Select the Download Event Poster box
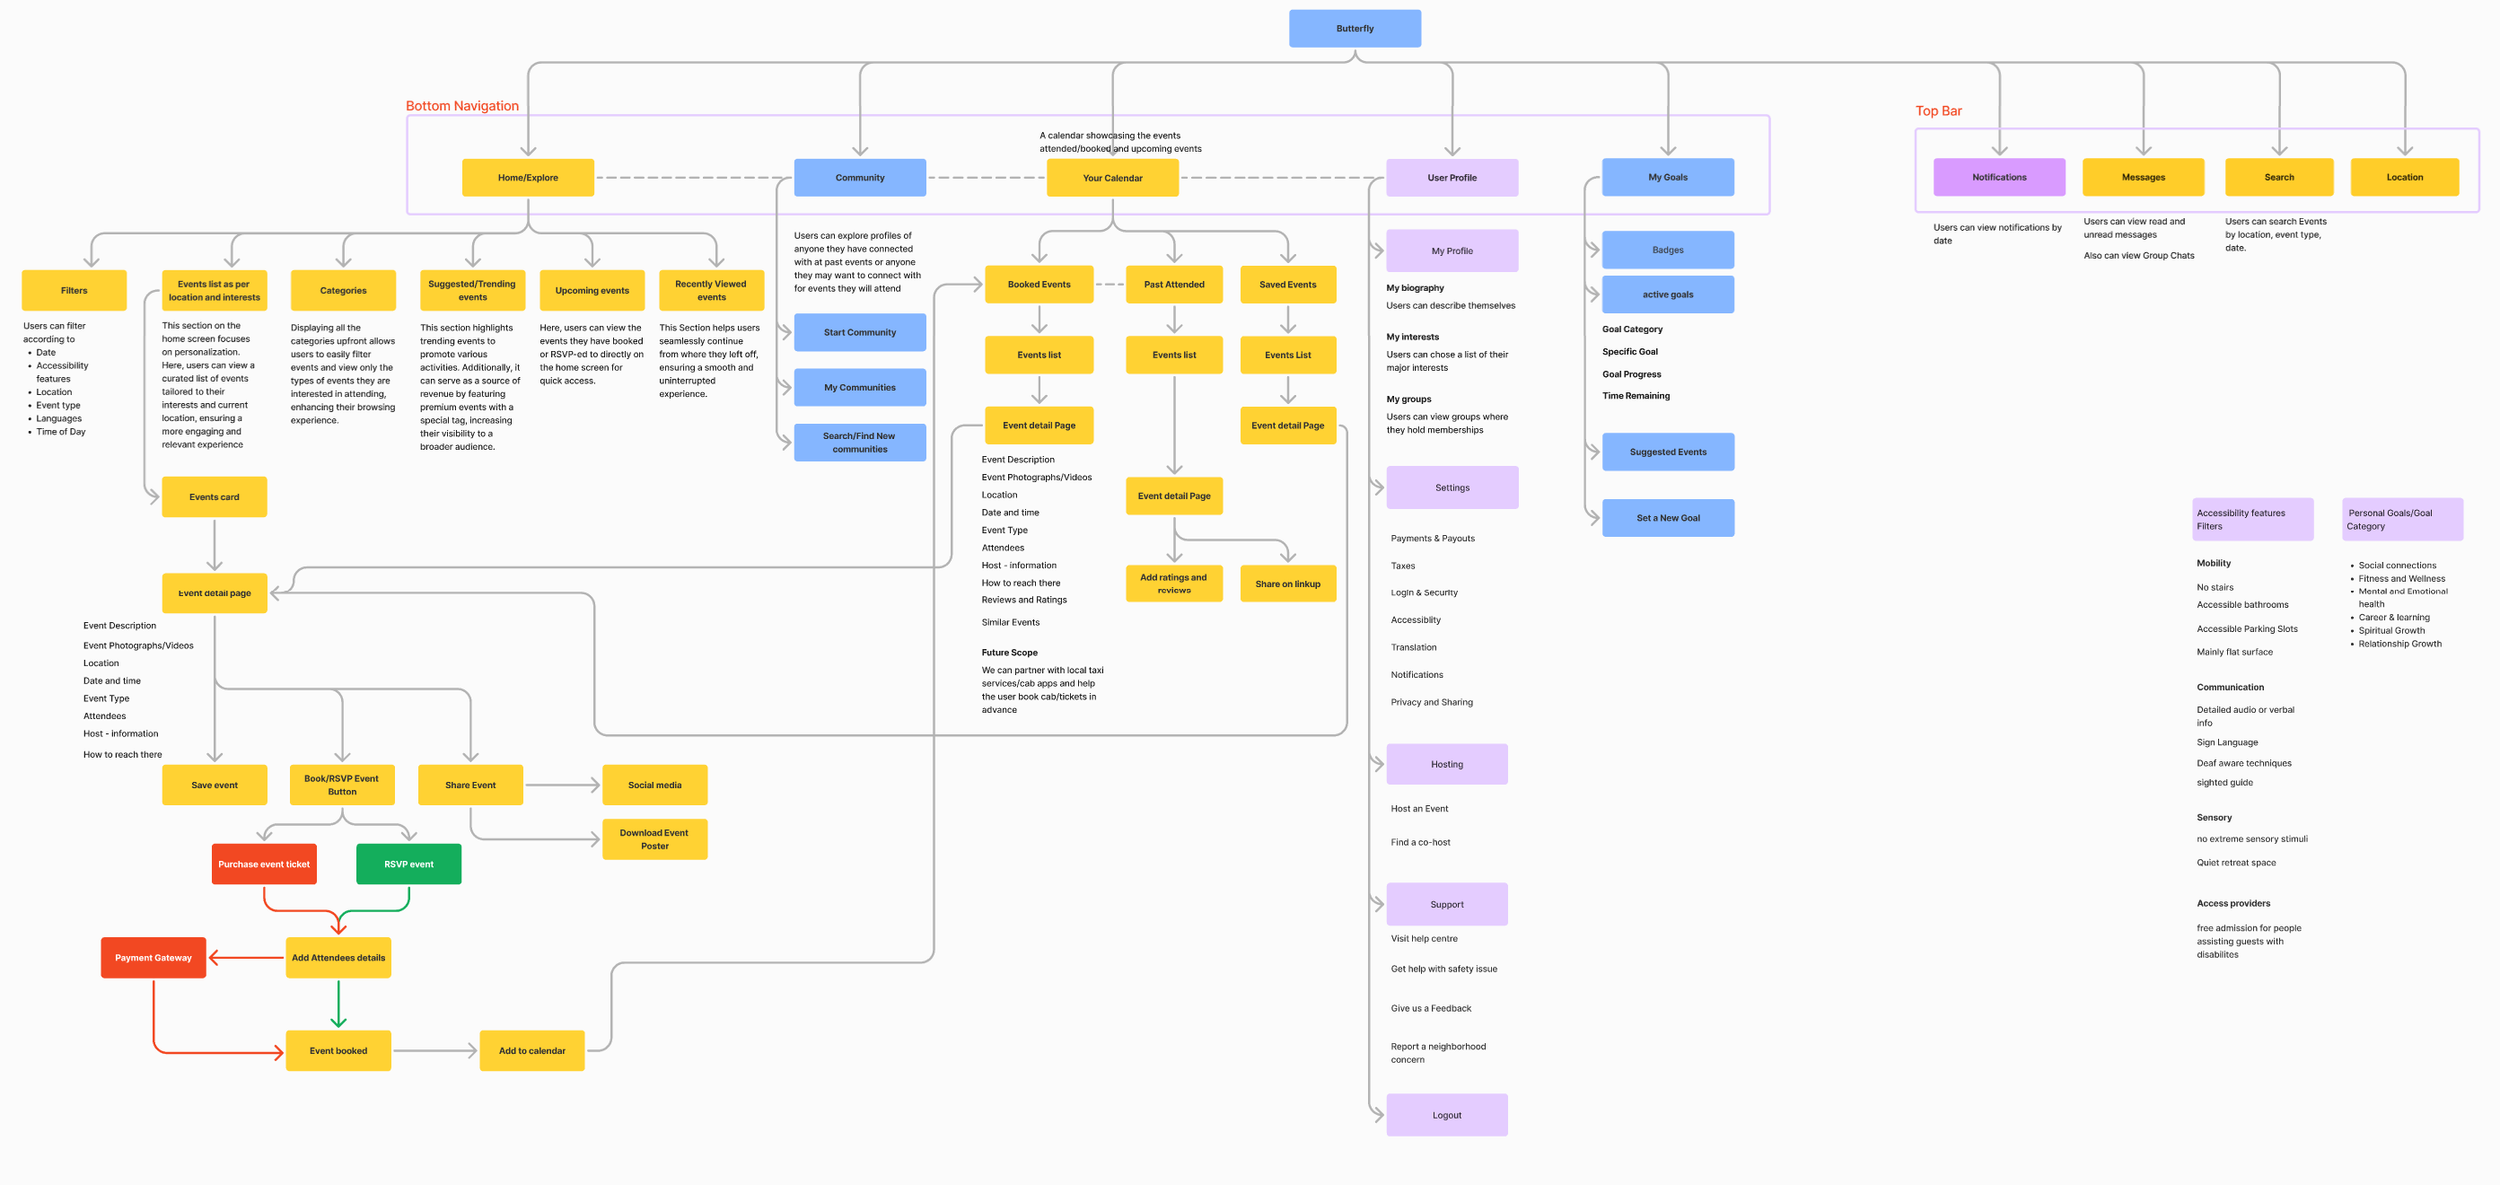This screenshot has height=1185, width=2500. click(x=654, y=839)
